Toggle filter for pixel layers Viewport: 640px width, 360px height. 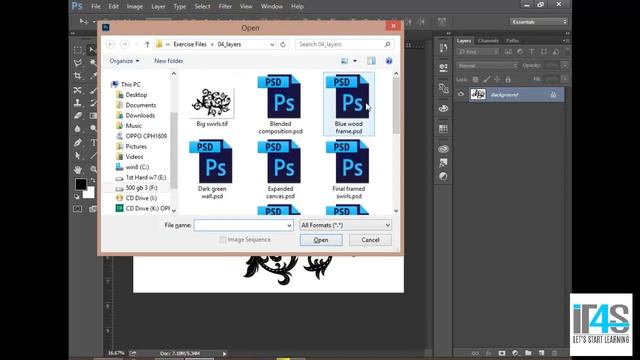pyautogui.click(x=508, y=52)
